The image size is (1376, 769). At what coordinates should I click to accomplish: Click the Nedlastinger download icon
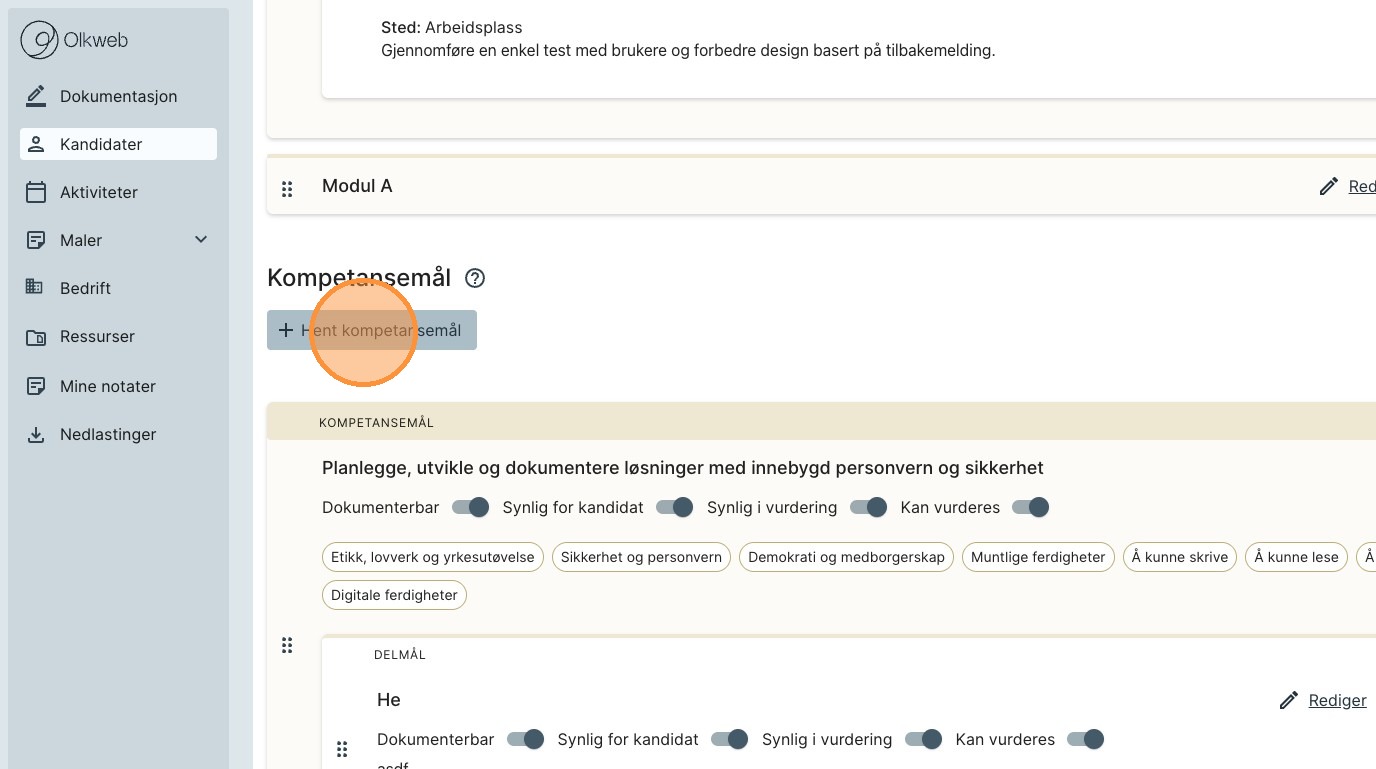(x=36, y=435)
